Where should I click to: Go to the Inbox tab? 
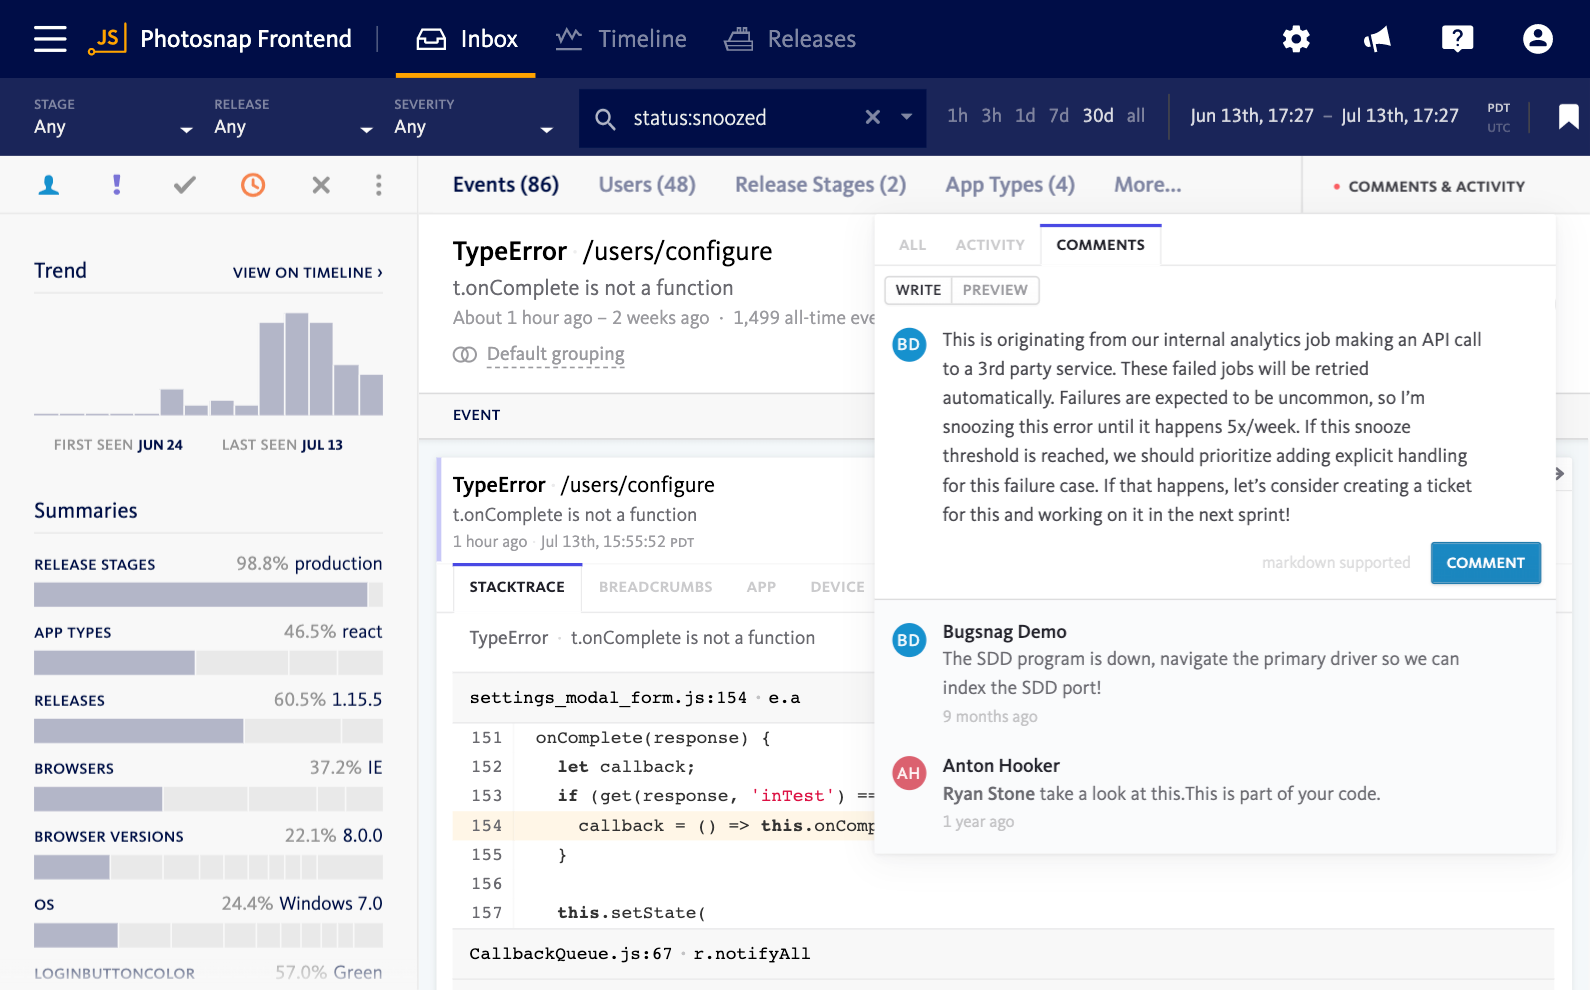[466, 39]
